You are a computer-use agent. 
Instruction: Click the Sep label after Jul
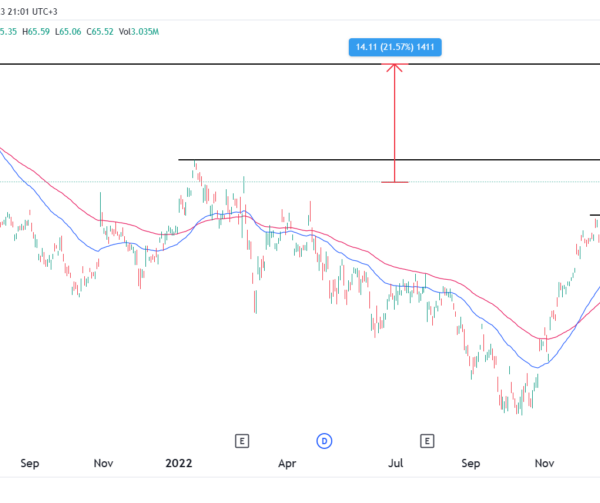(471, 464)
